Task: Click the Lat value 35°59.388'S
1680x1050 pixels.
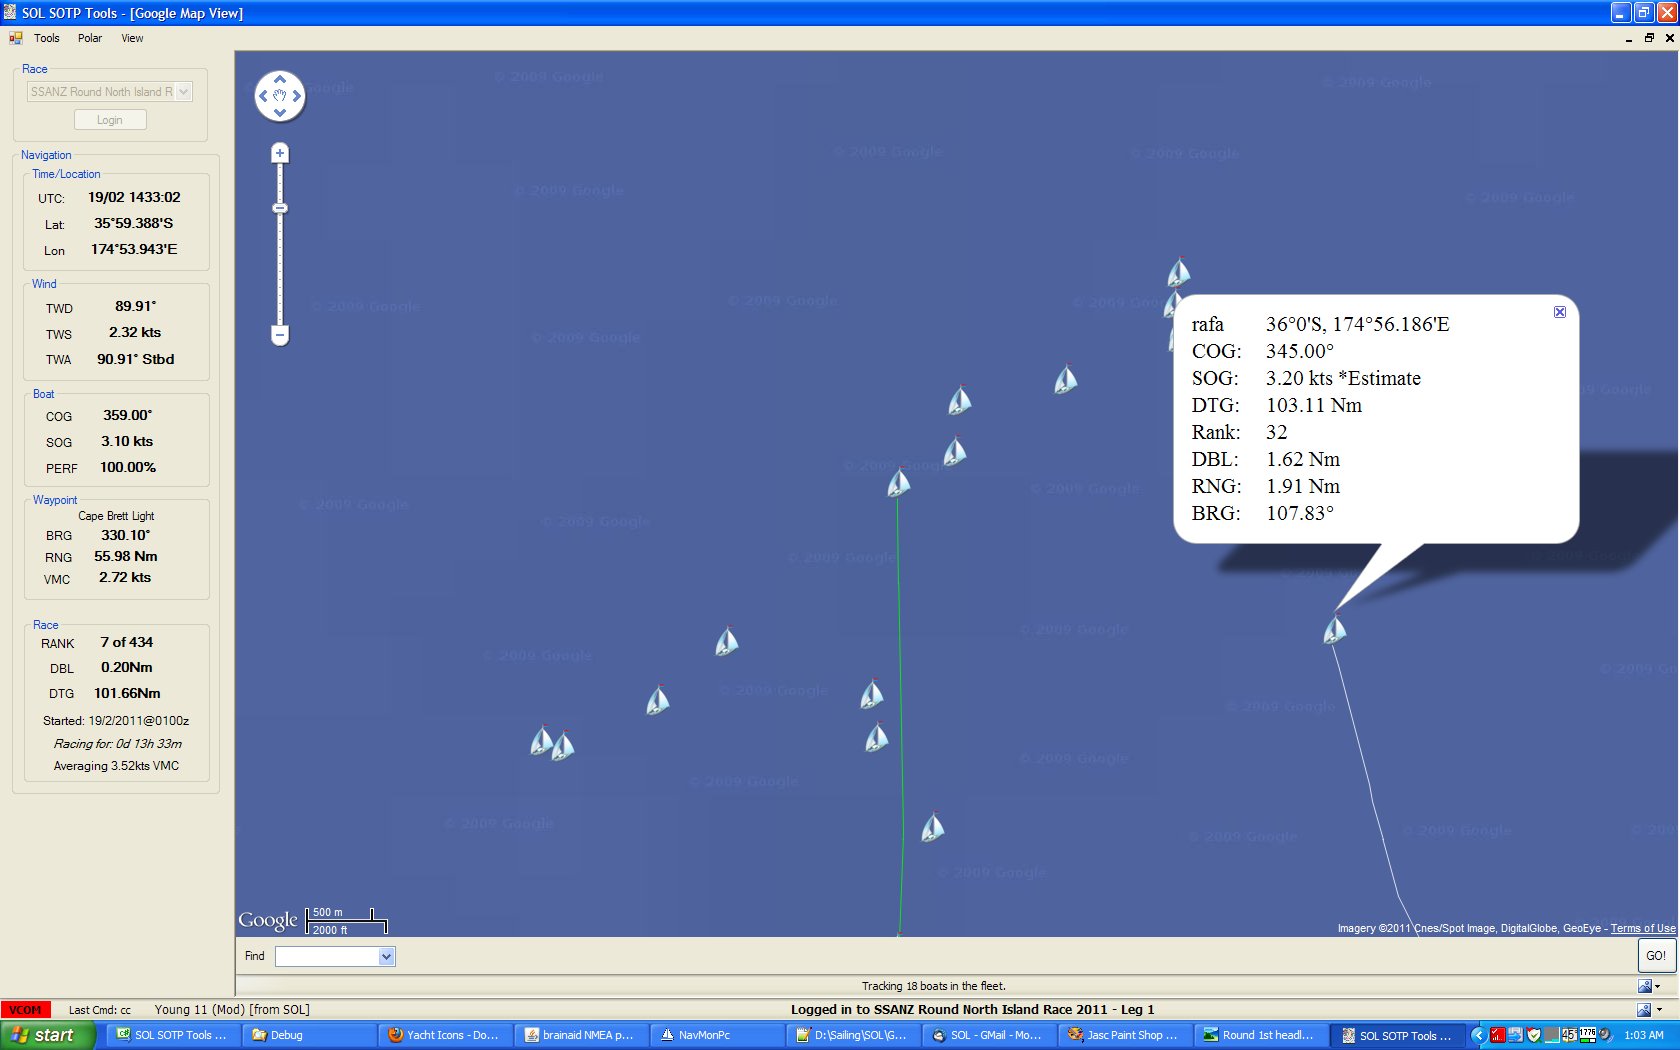Action: point(134,223)
